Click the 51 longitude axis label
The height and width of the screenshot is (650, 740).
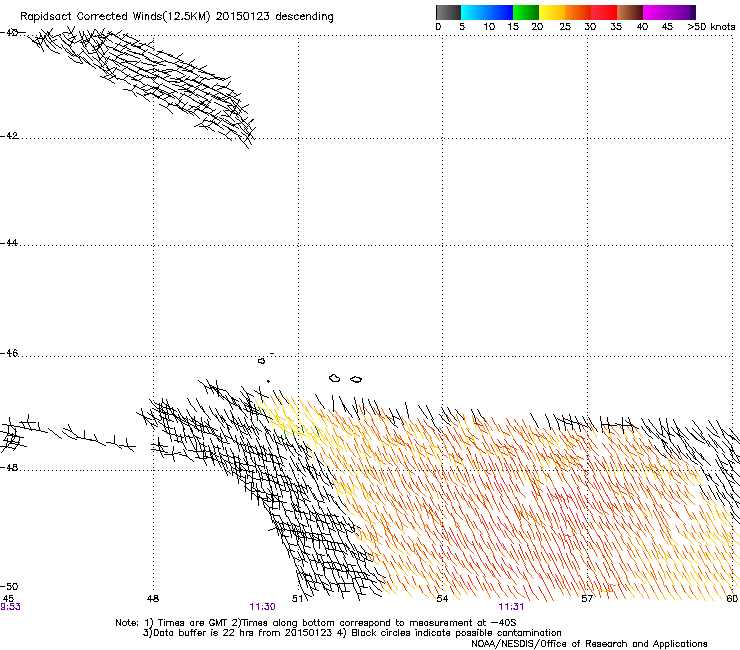(x=298, y=599)
